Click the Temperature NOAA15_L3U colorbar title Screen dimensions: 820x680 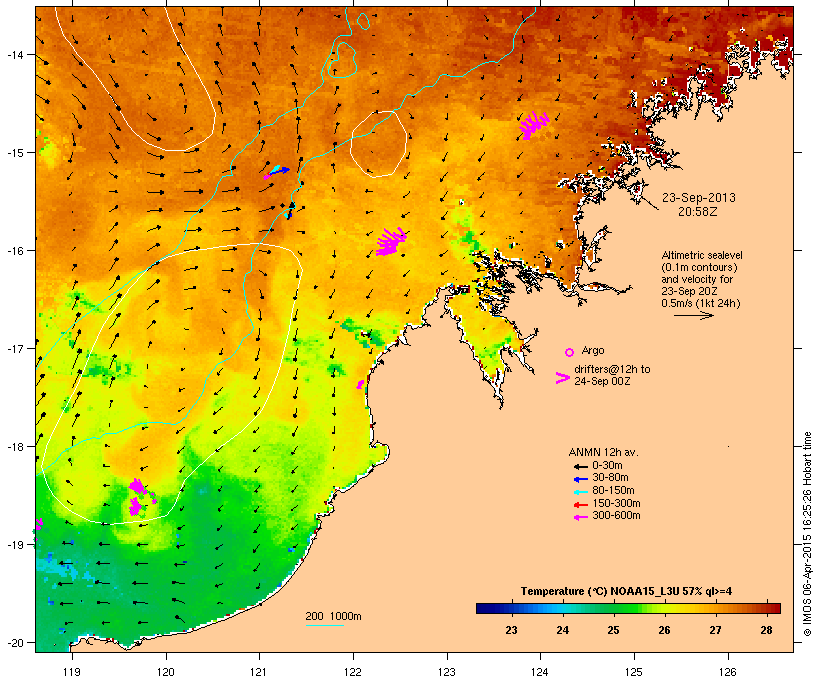626,592
